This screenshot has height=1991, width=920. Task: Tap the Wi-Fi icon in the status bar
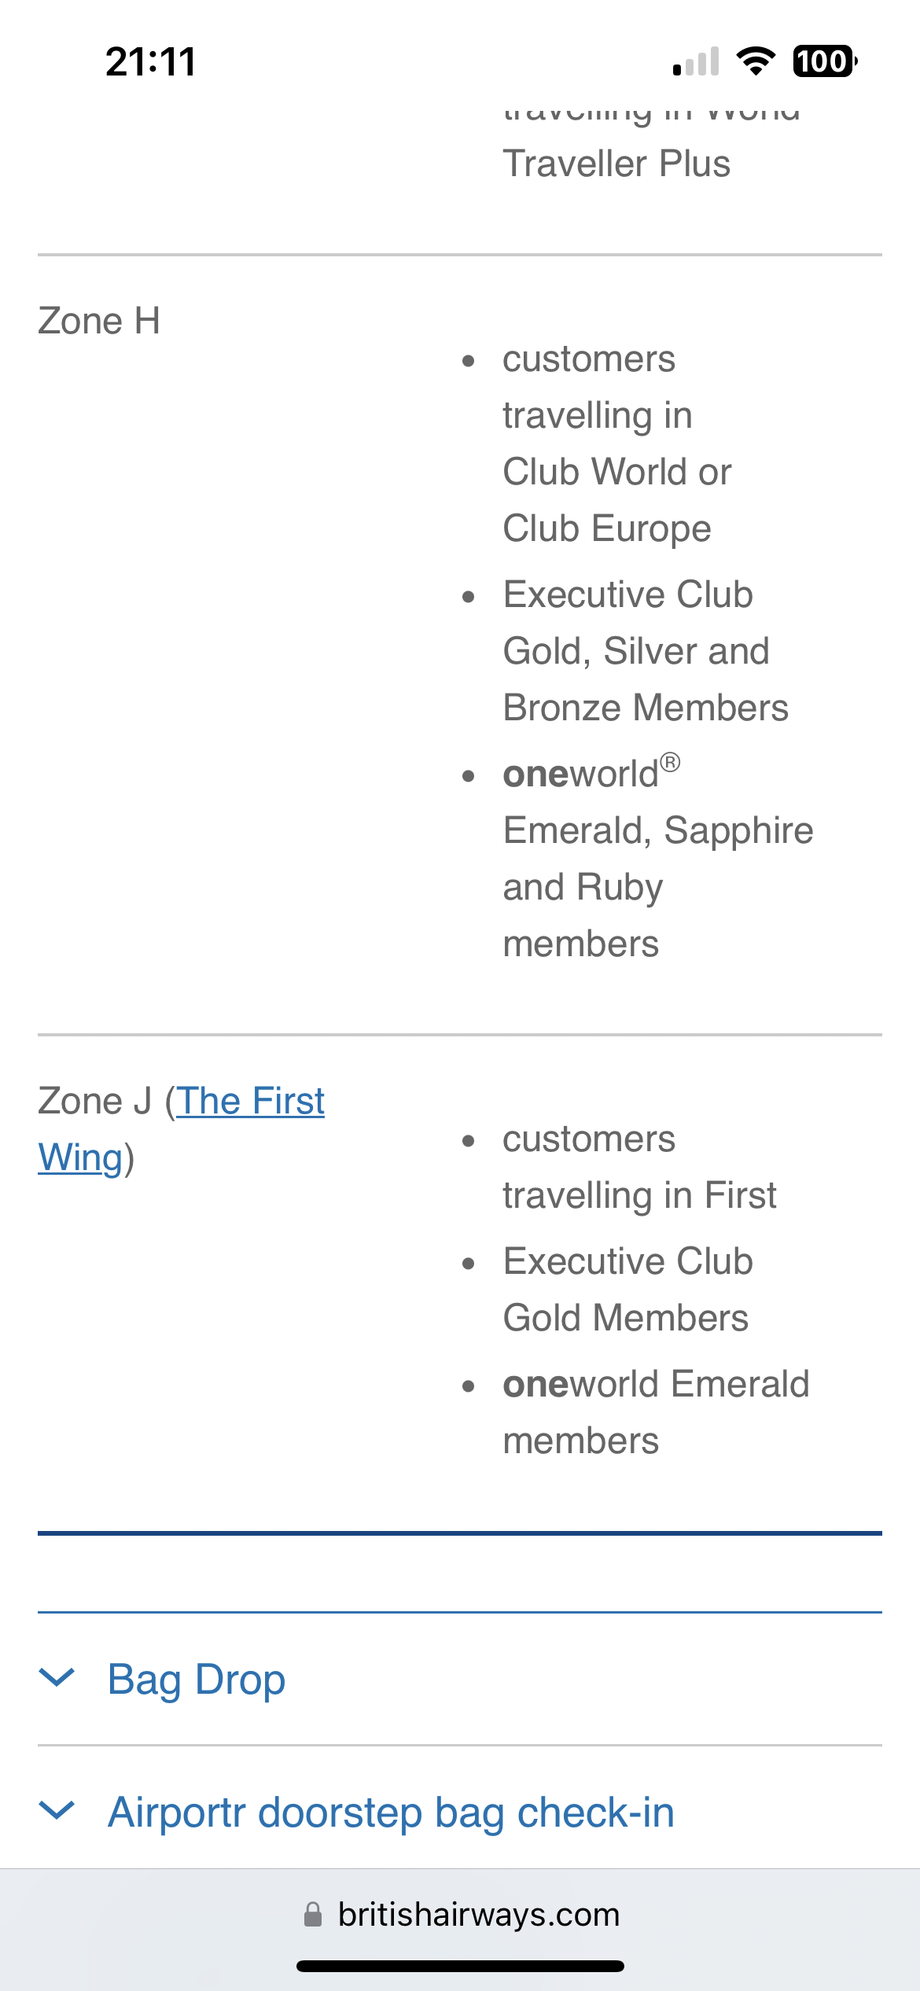coord(757,60)
